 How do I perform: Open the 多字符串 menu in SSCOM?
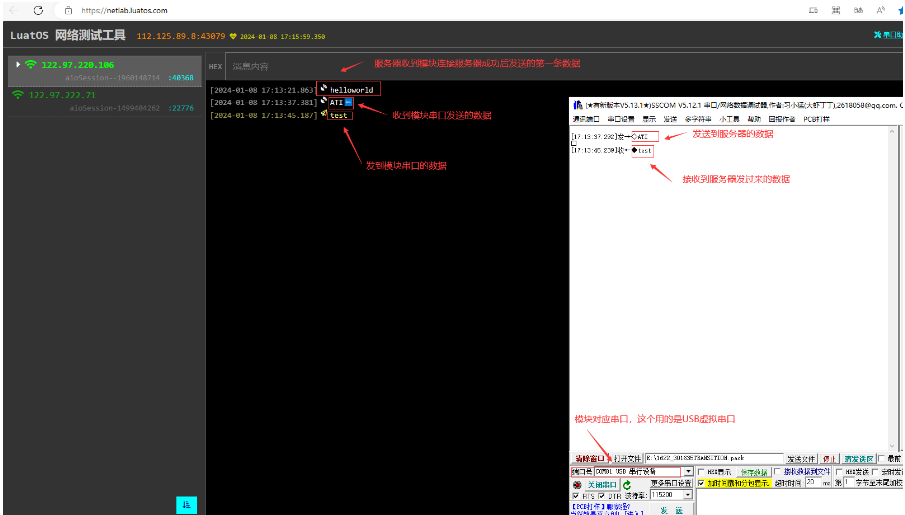(x=698, y=119)
